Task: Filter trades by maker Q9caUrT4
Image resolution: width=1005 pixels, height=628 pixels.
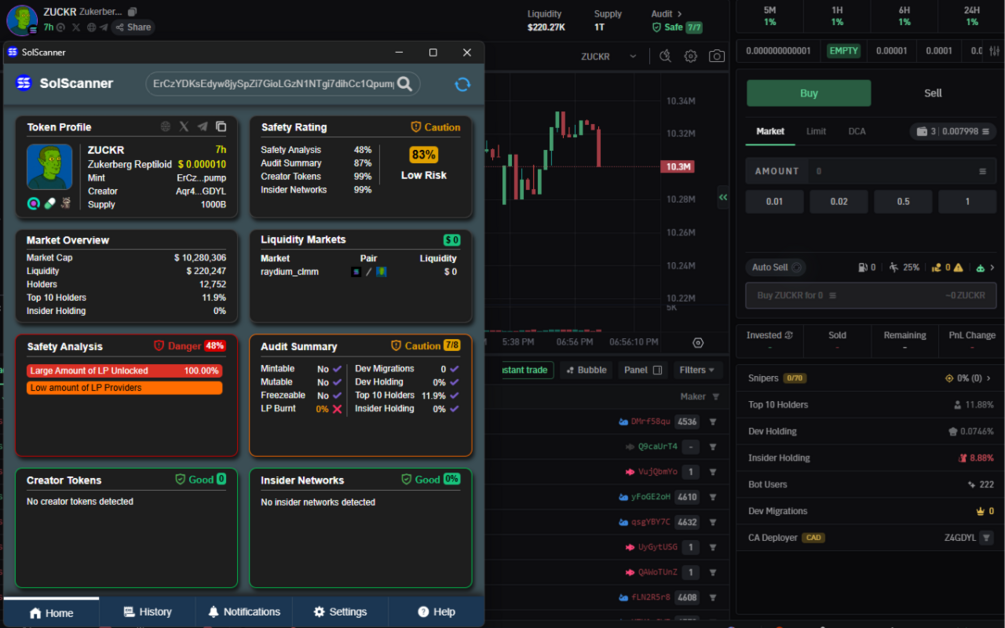Action: [713, 447]
